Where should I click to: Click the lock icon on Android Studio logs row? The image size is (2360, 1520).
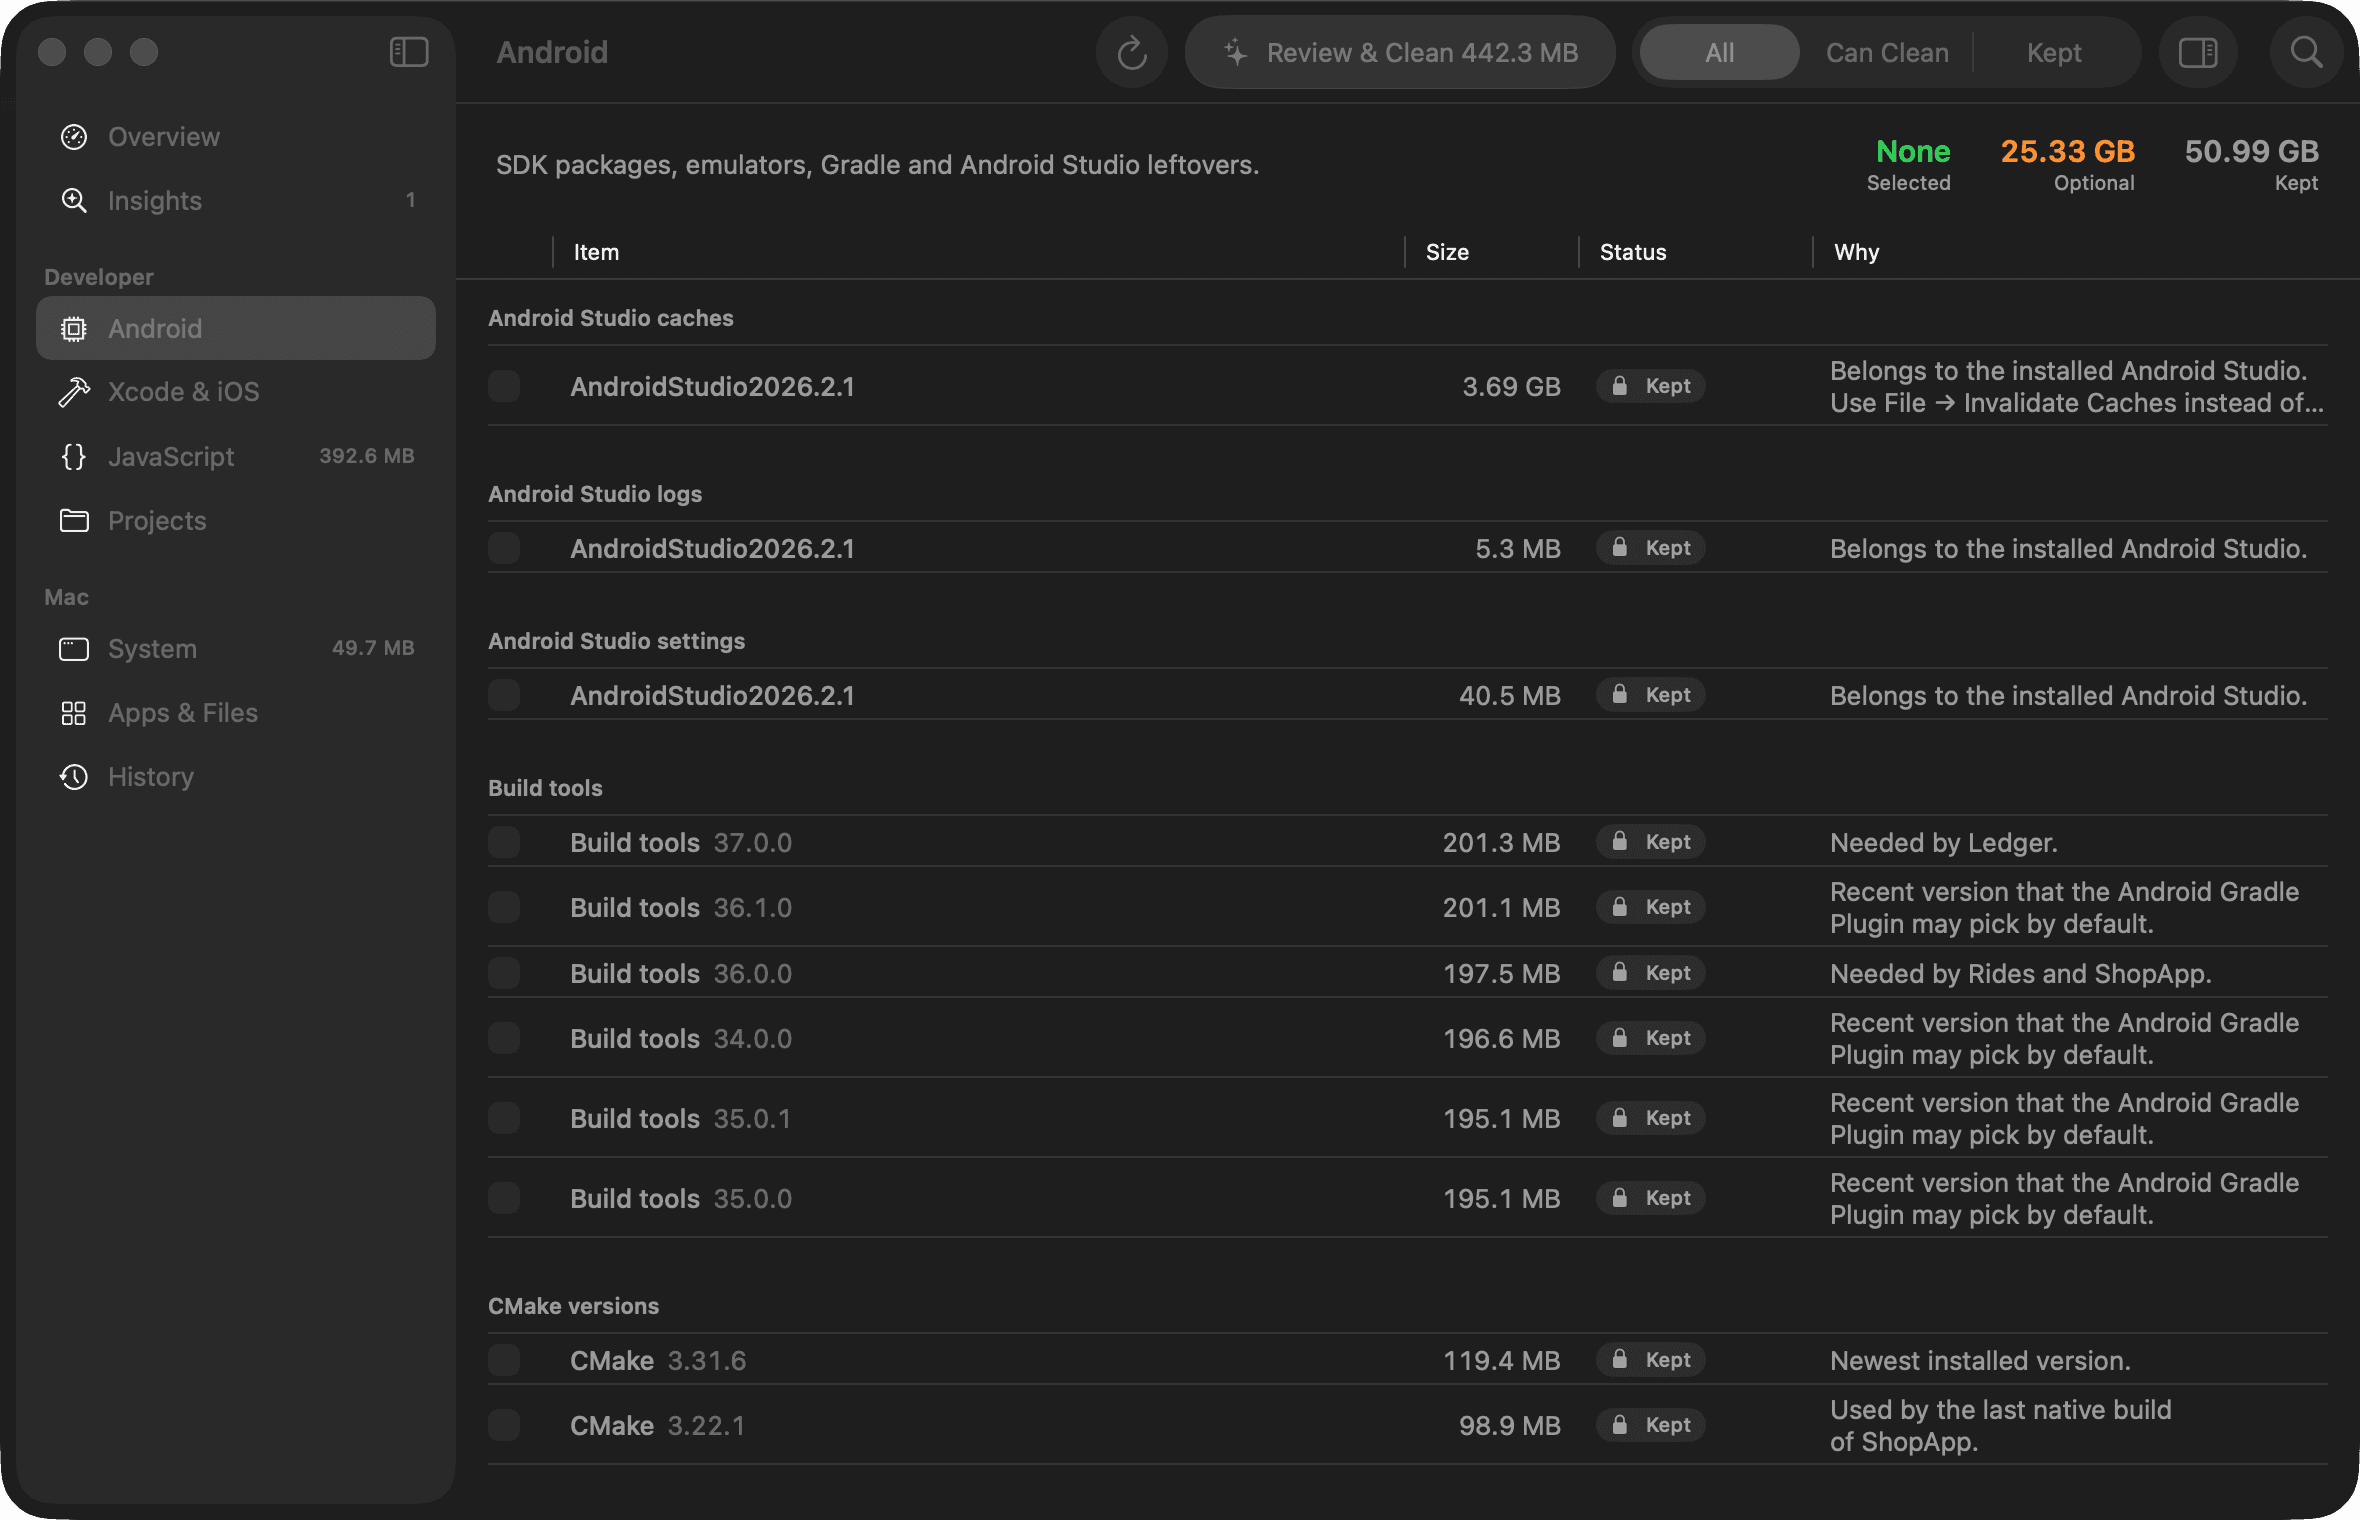[x=1620, y=548]
